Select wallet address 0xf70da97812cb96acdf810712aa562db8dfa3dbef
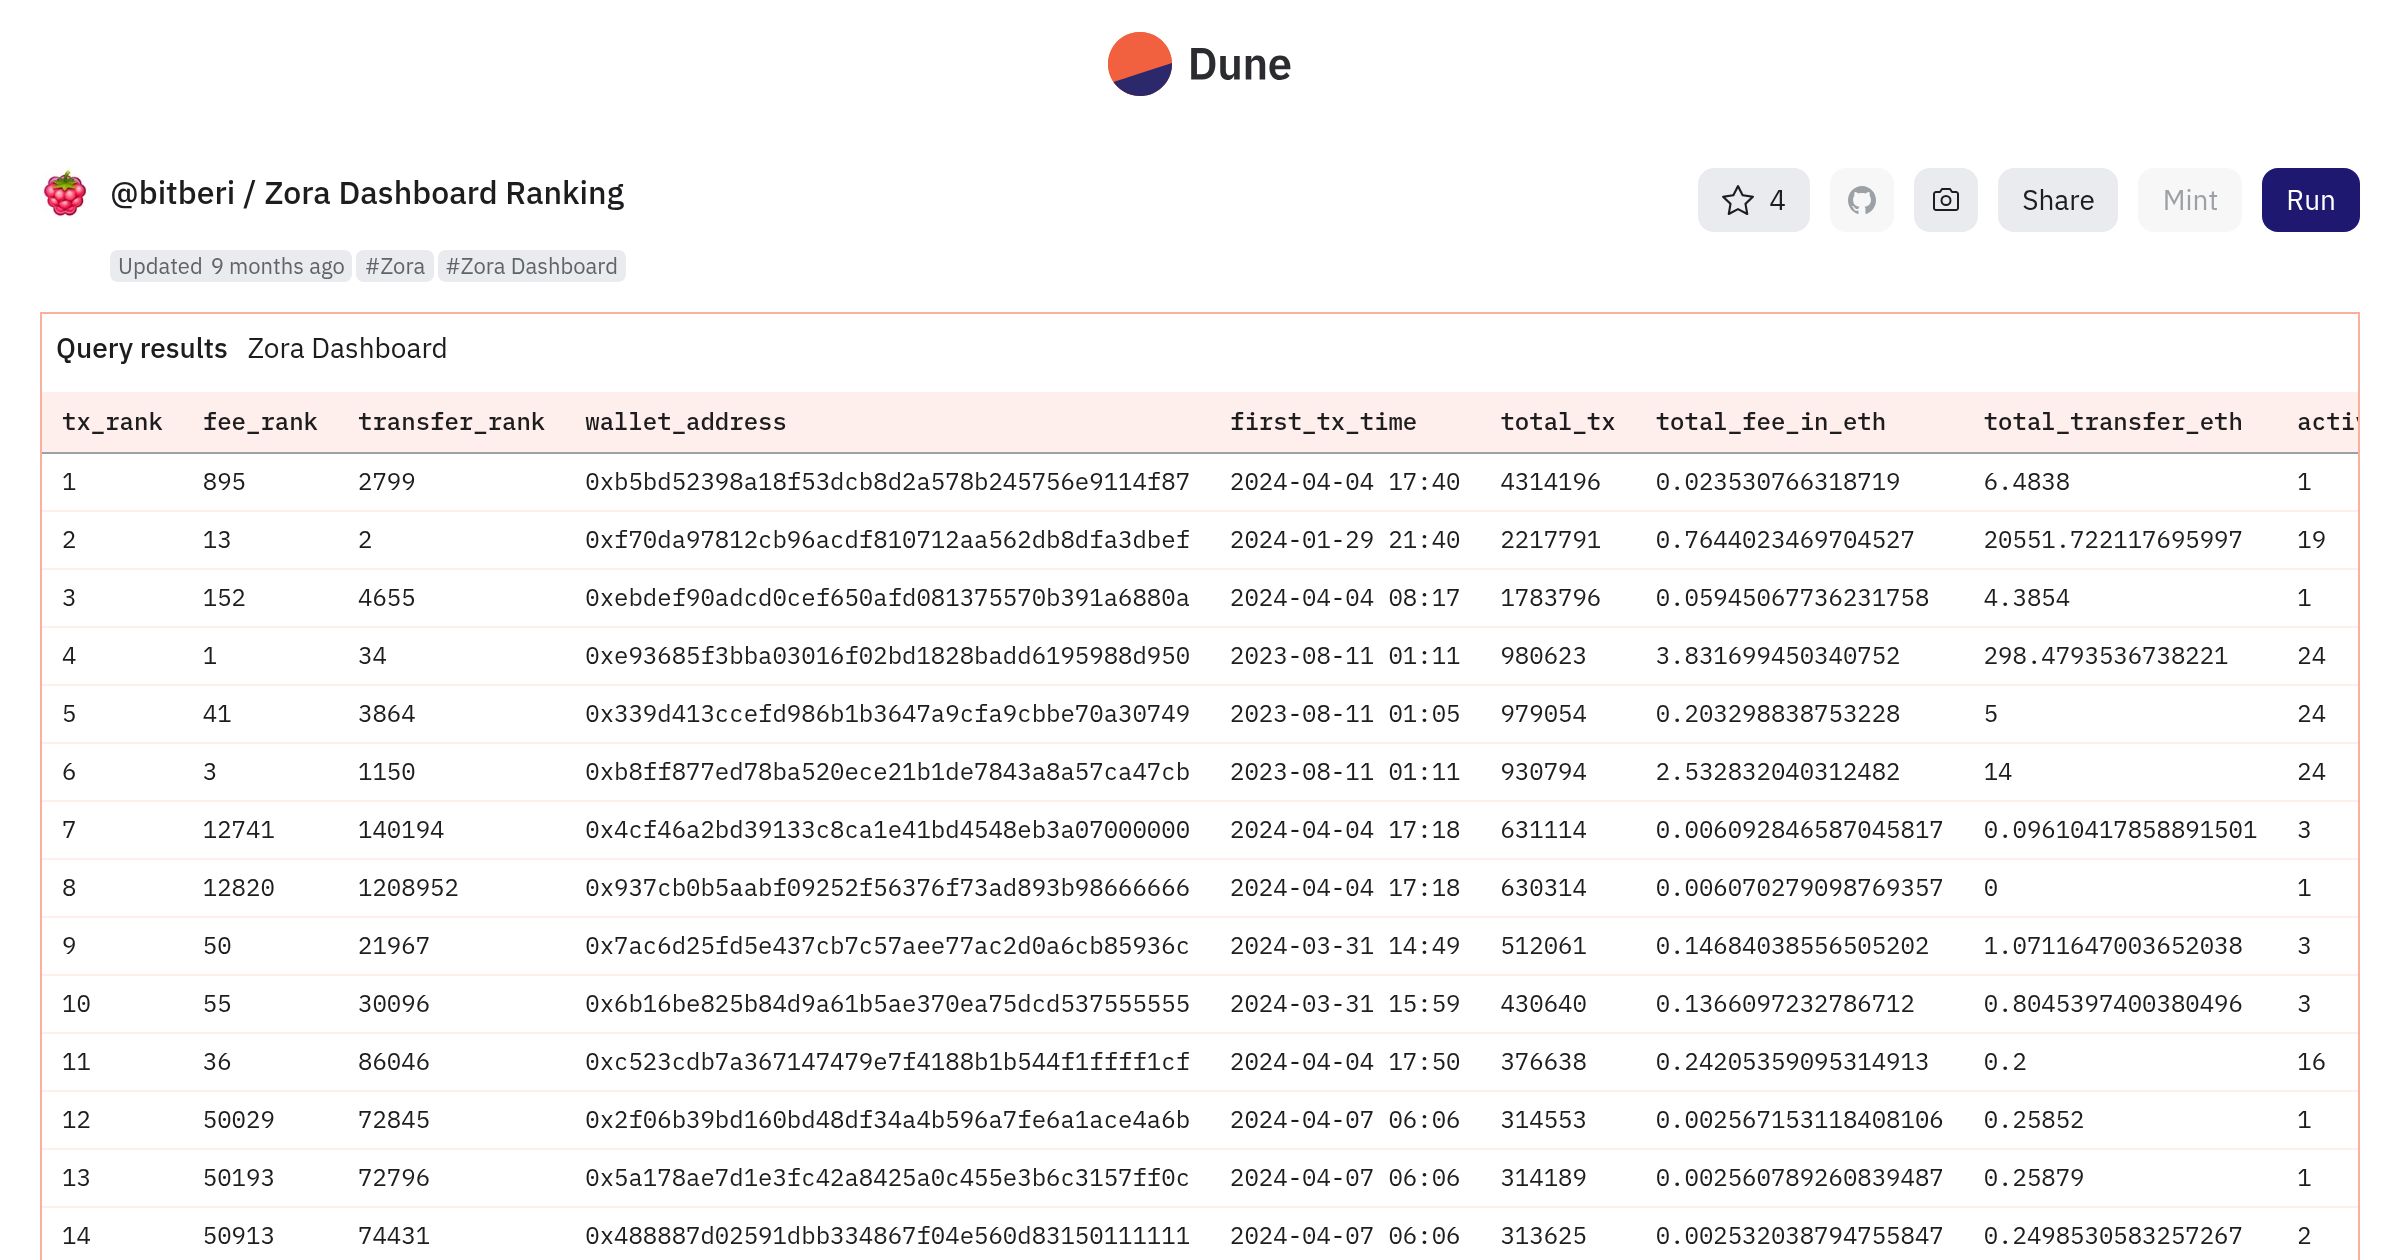 887,540
